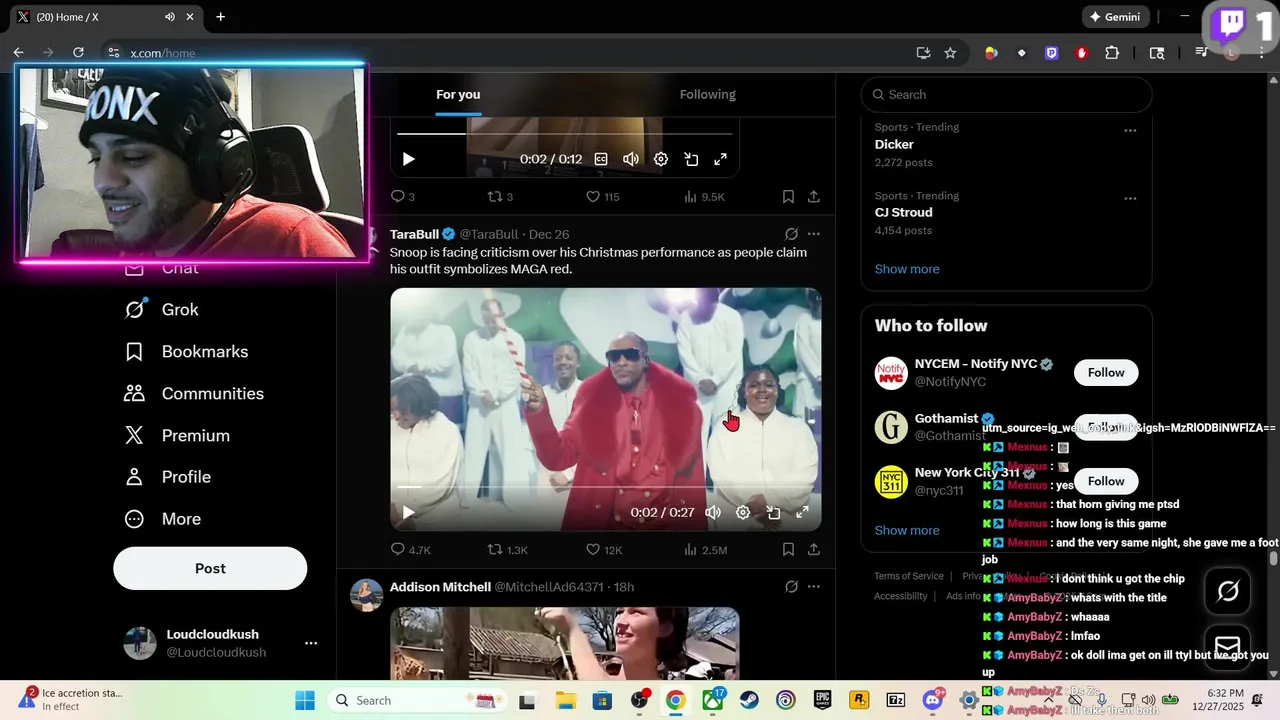1280x720 pixels.
Task: Open the Windows Start menu
Action: click(305, 700)
